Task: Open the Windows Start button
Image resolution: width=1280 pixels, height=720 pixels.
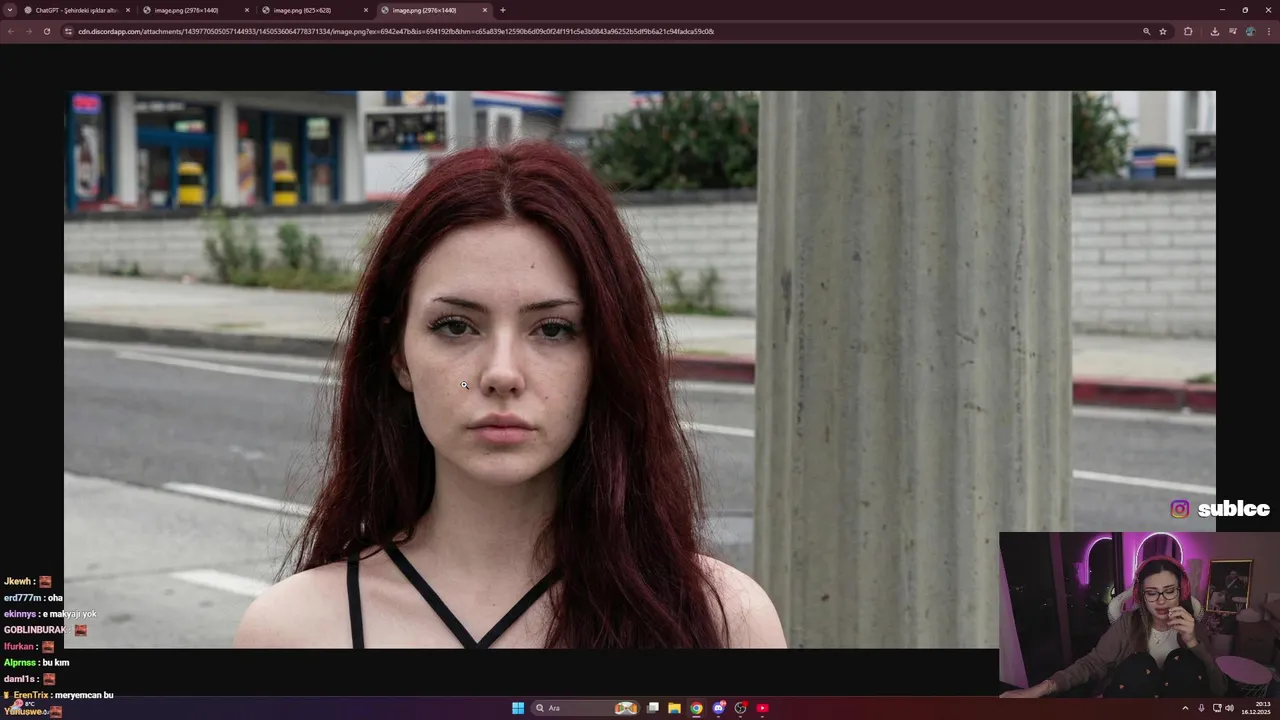Action: coord(518,708)
